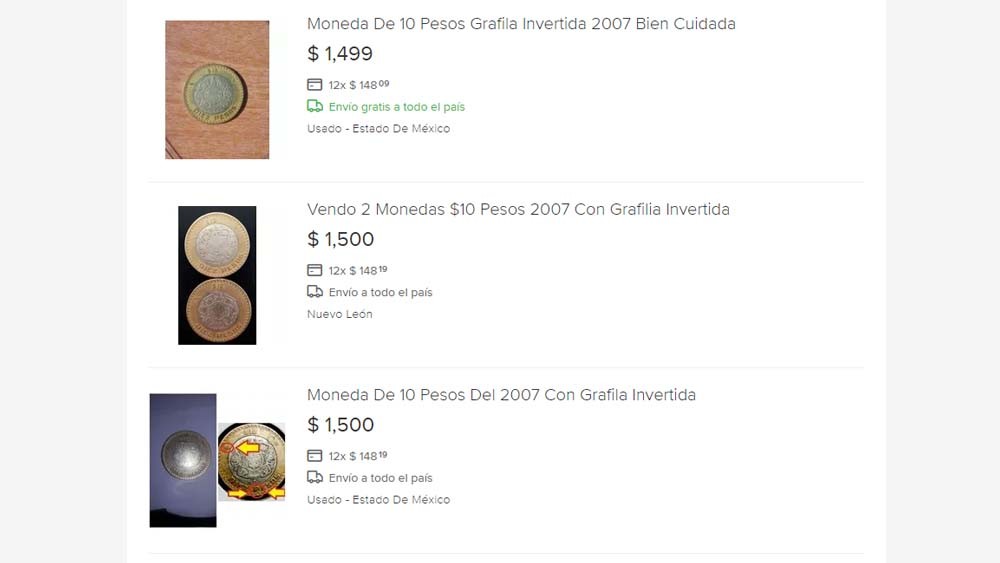Open the listing 'Moneda De 10 Pesos Grafila Invertida 2007 Bien Cuidada'
This screenshot has width=1000, height=563.
(x=521, y=24)
